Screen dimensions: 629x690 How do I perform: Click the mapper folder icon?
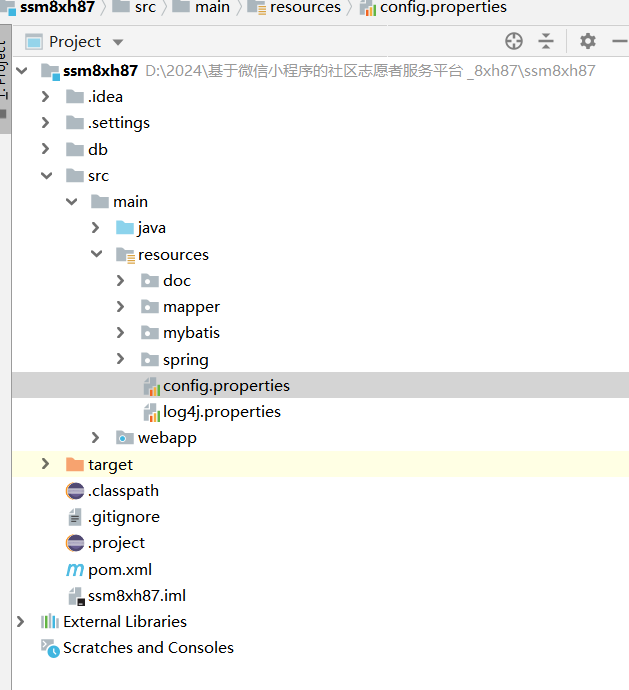150,307
